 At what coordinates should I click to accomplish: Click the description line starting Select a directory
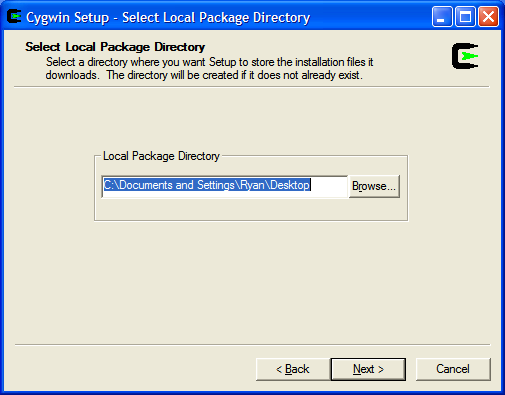pos(209,62)
